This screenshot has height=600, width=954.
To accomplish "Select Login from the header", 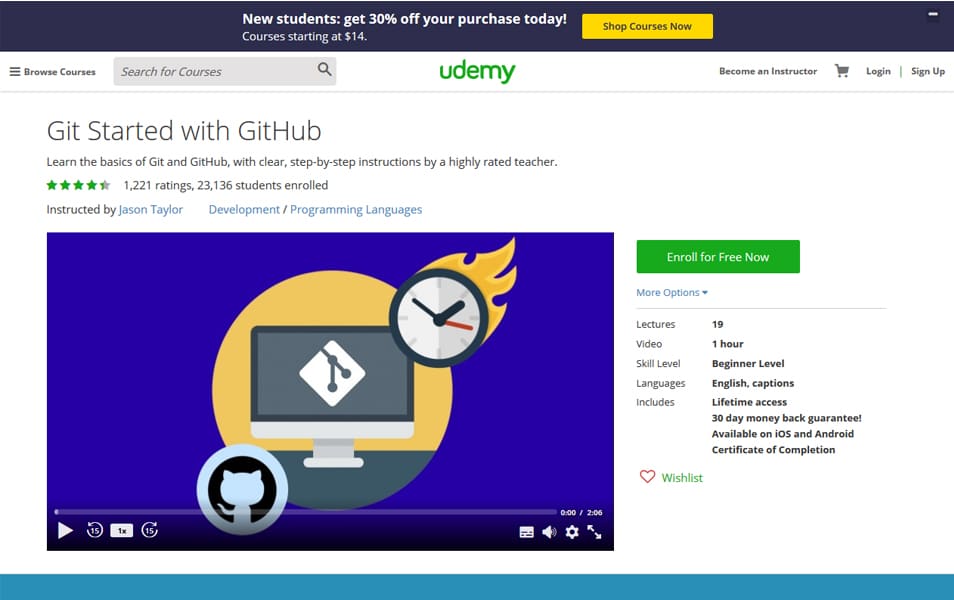I will click(877, 71).
